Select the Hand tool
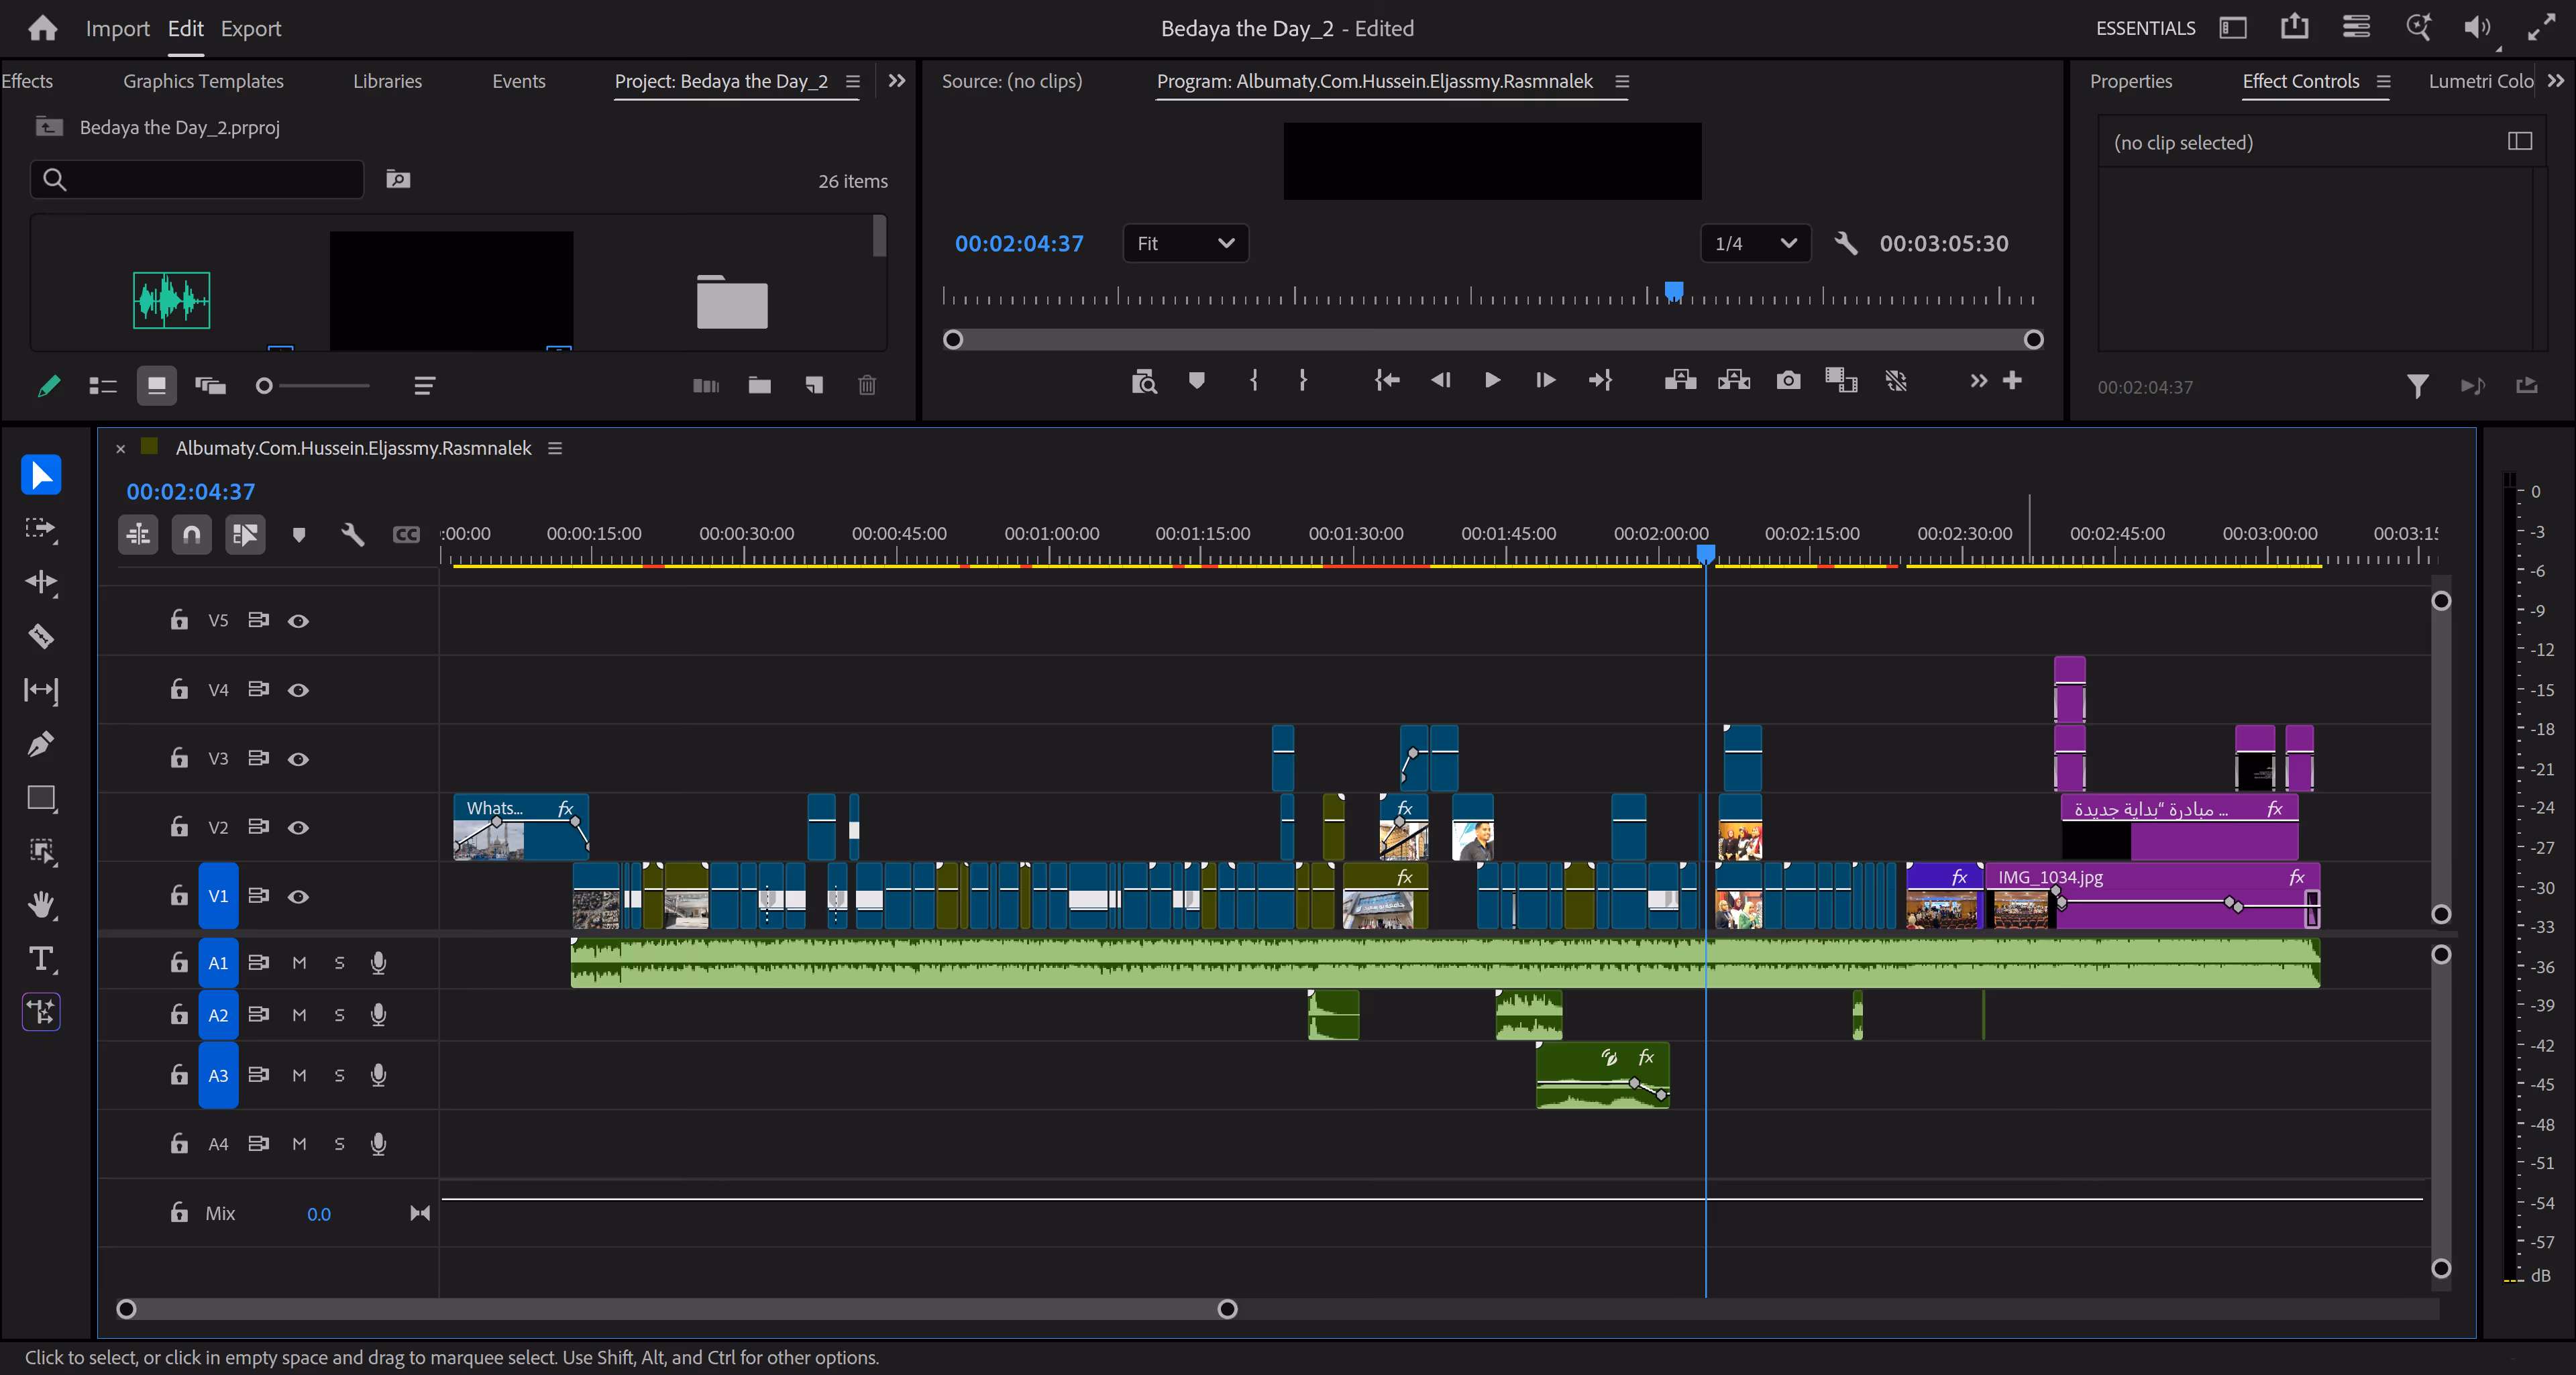Image resolution: width=2576 pixels, height=1375 pixels. [41, 905]
